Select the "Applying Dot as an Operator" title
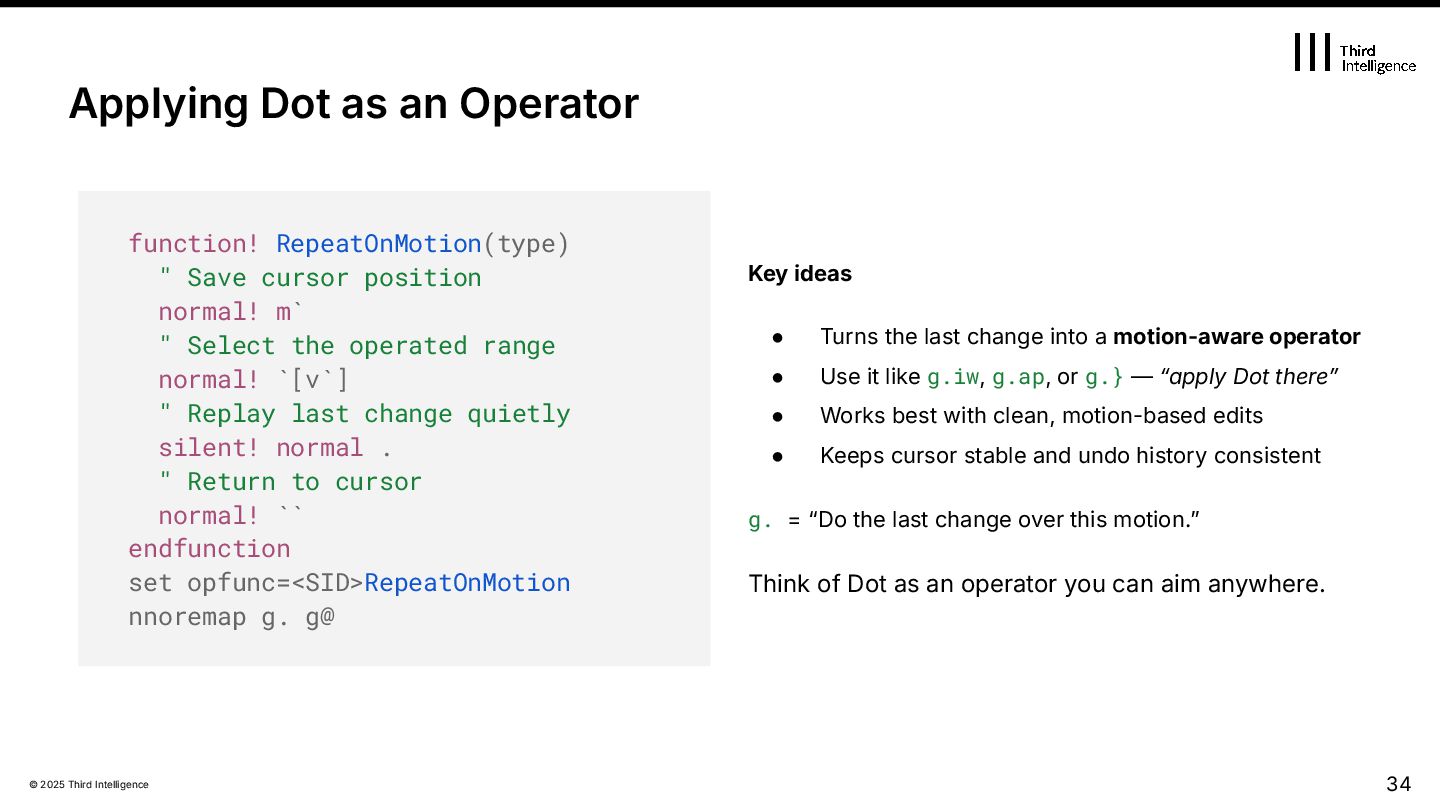This screenshot has height=810, width=1440. coord(353,104)
